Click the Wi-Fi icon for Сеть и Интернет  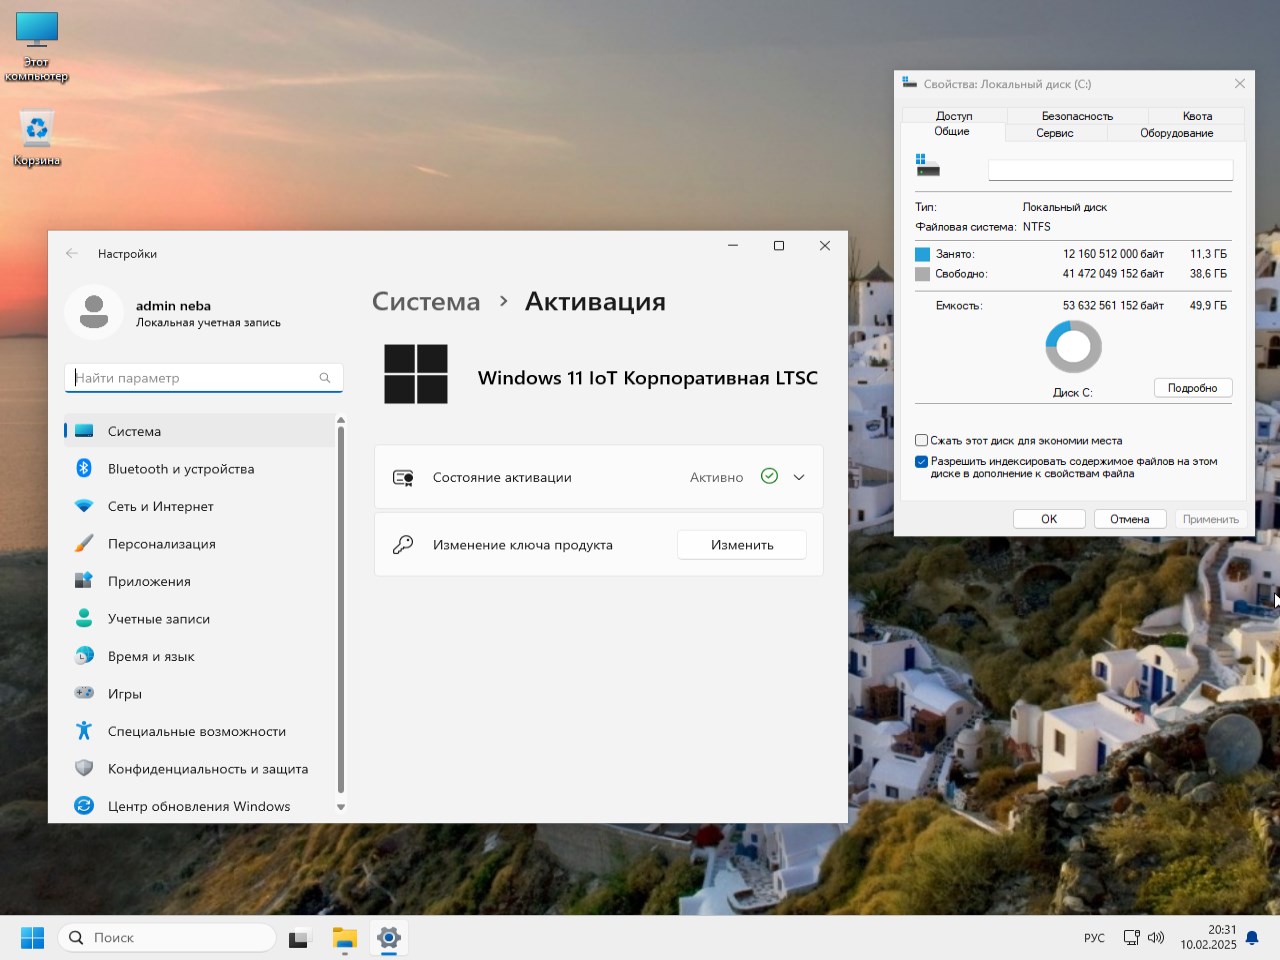coord(84,506)
